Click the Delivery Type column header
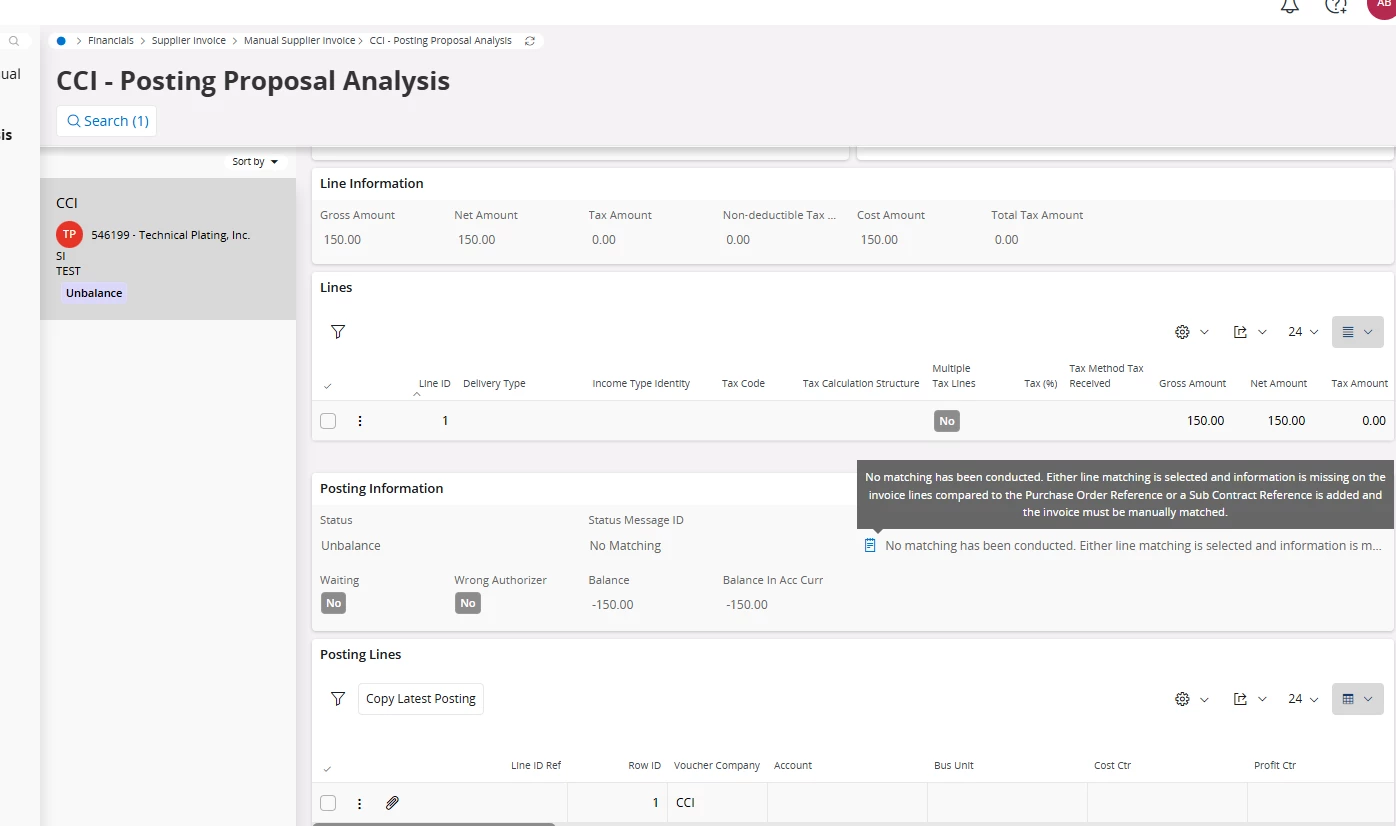 click(494, 384)
